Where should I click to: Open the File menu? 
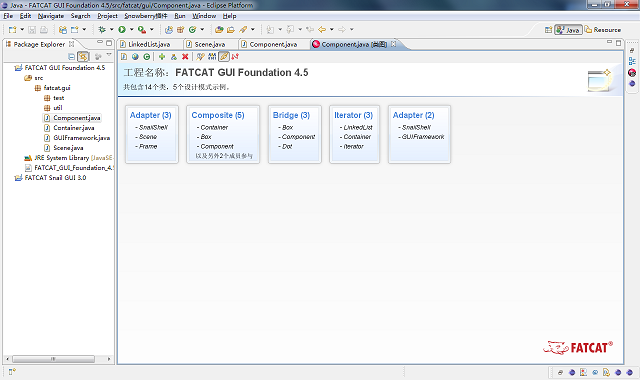(x=8, y=16)
